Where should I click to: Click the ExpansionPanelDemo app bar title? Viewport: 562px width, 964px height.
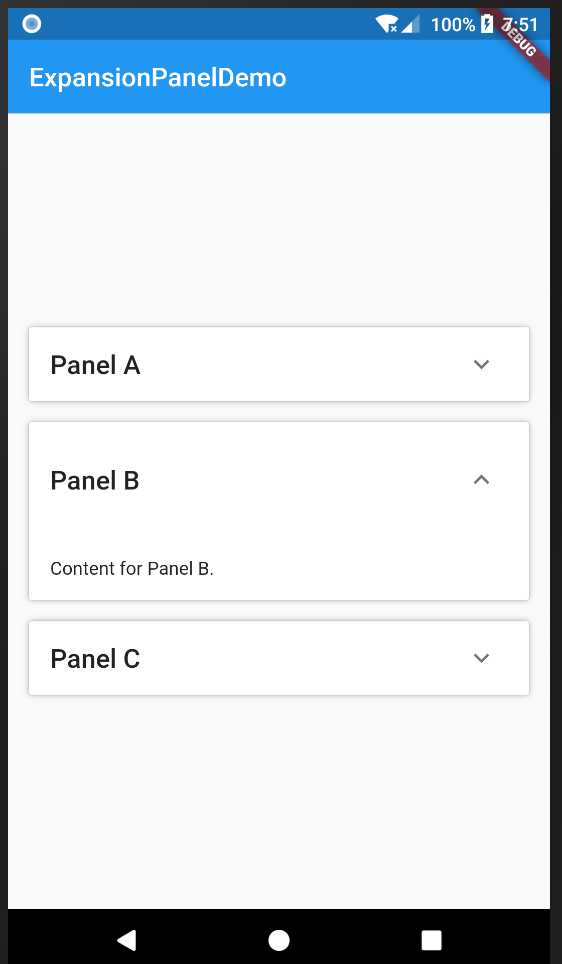point(158,77)
